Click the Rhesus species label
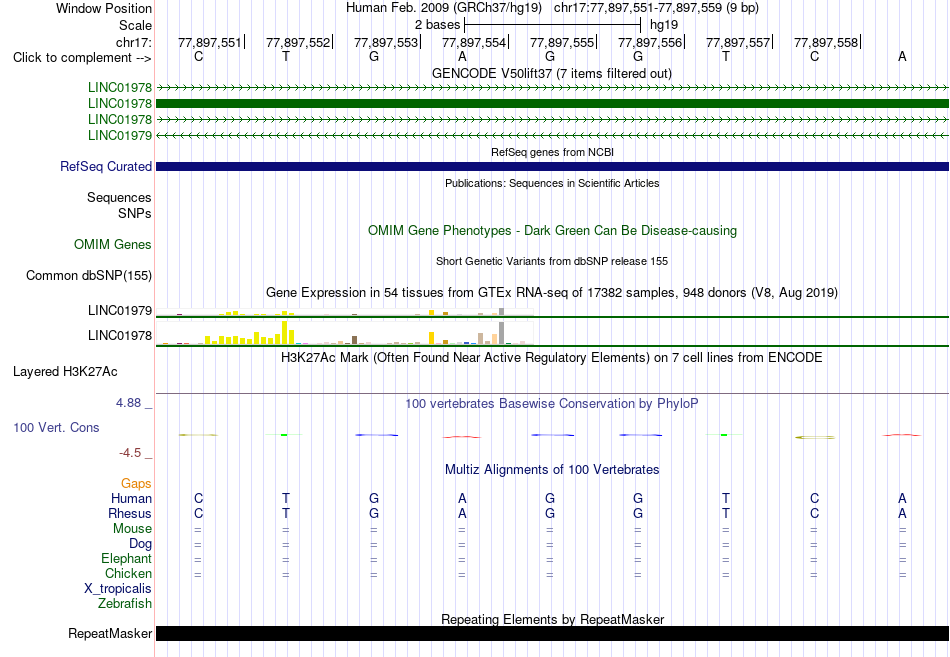 pyautogui.click(x=130, y=513)
